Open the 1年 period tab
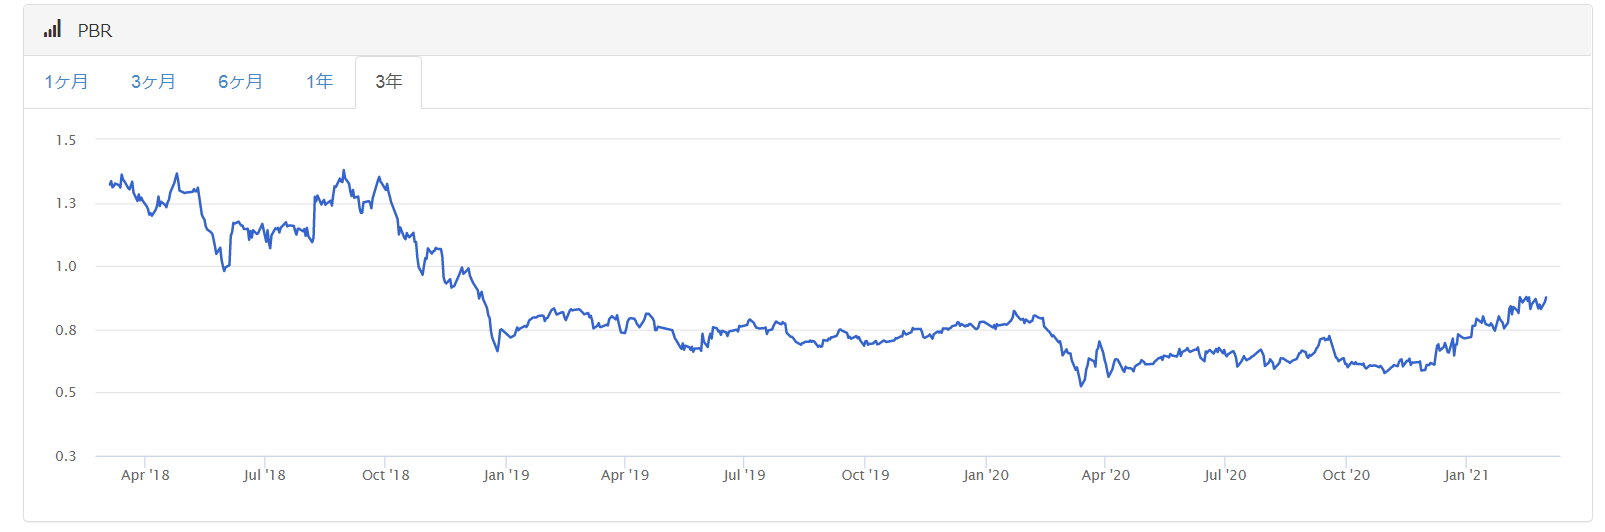 pyautogui.click(x=319, y=82)
